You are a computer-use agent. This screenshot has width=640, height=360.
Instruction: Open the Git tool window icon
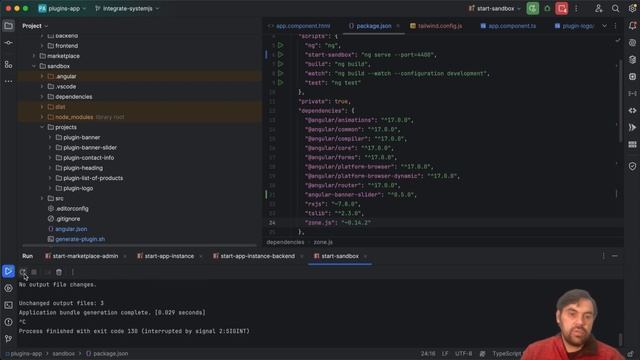pos(8,339)
